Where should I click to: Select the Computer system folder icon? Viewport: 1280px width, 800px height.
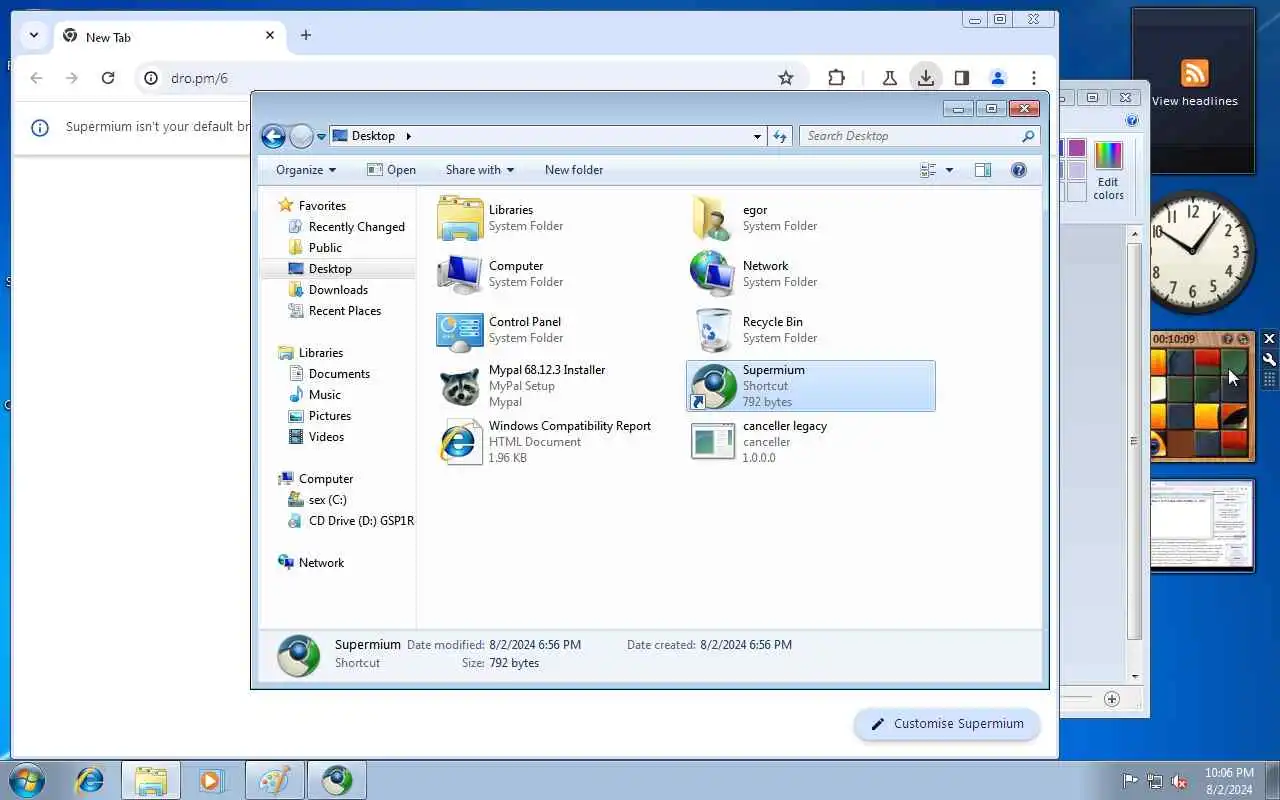[460, 274]
